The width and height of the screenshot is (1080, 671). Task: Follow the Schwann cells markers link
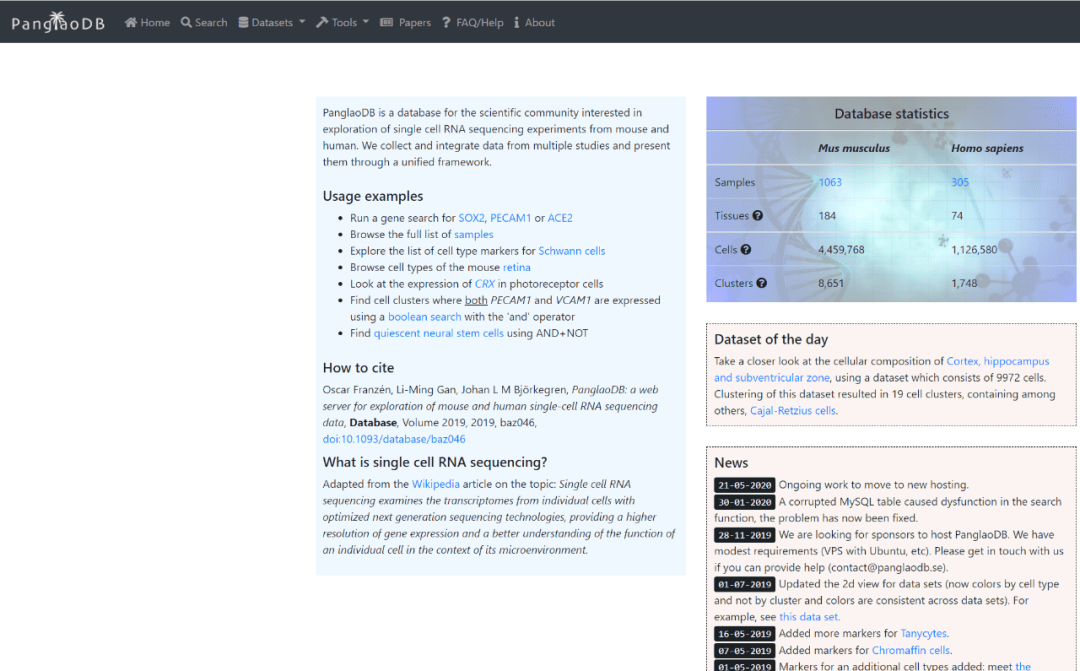pyautogui.click(x=571, y=251)
